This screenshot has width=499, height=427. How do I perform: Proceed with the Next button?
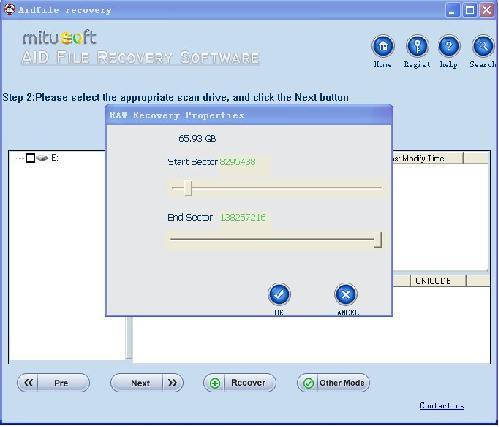(147, 383)
